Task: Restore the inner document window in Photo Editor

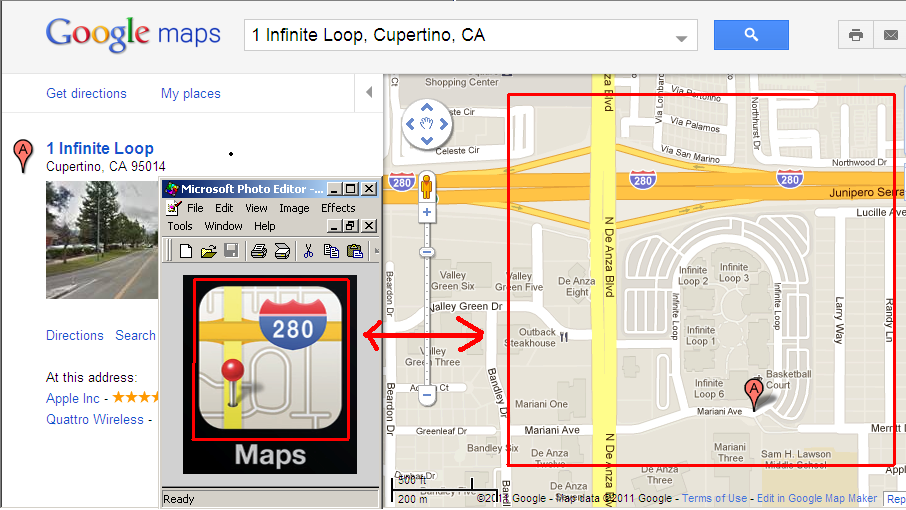Action: (x=350, y=226)
